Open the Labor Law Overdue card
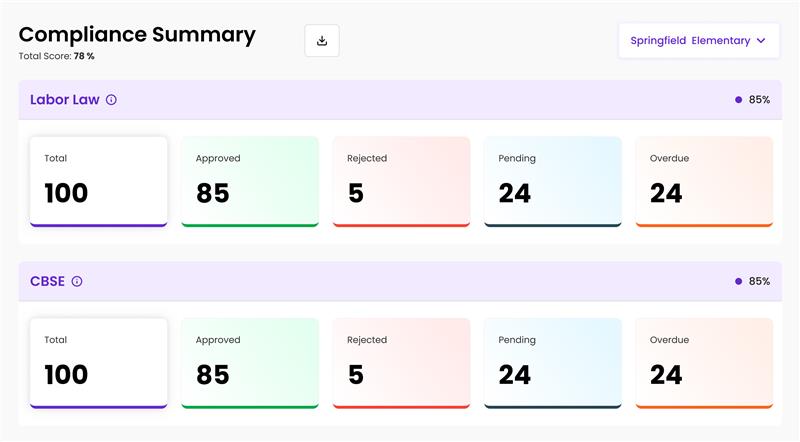 coord(704,181)
